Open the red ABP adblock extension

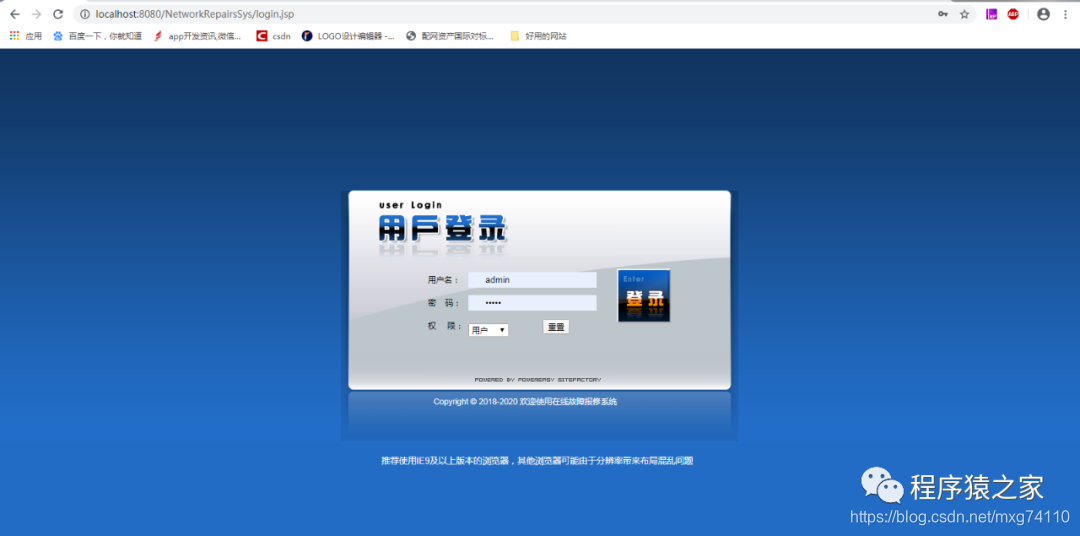(x=1012, y=14)
